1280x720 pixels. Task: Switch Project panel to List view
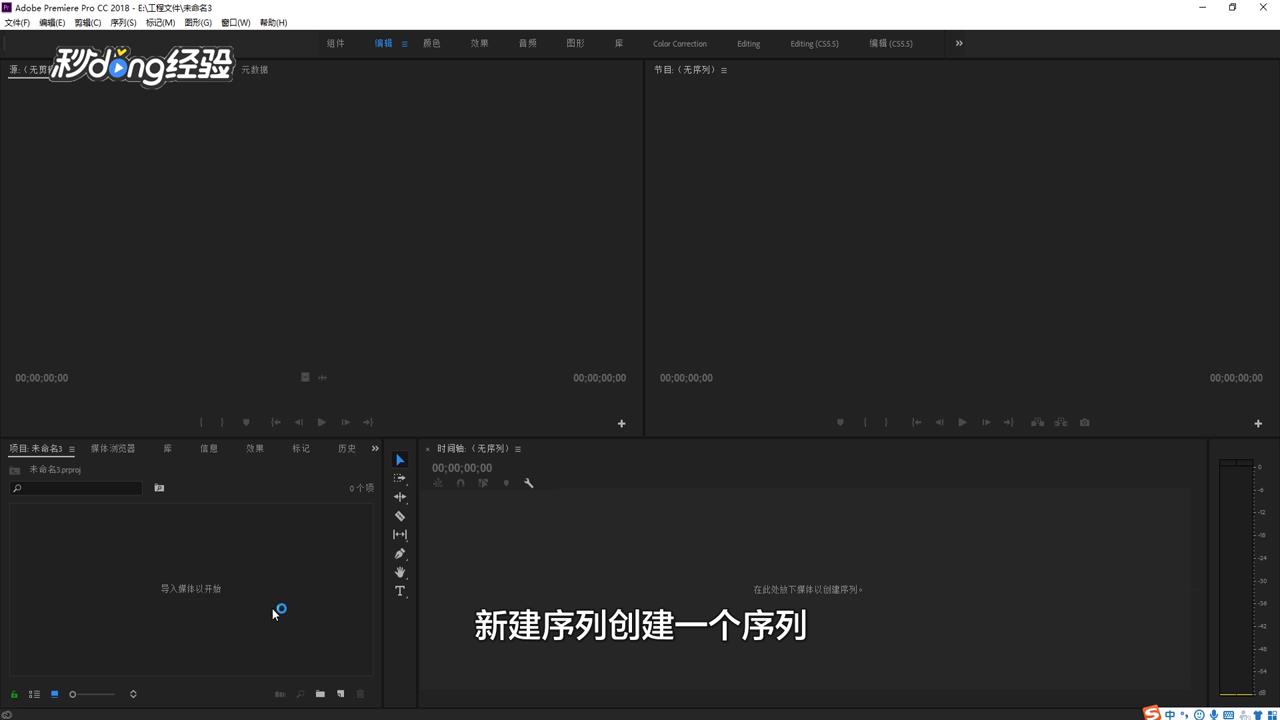[x=34, y=694]
